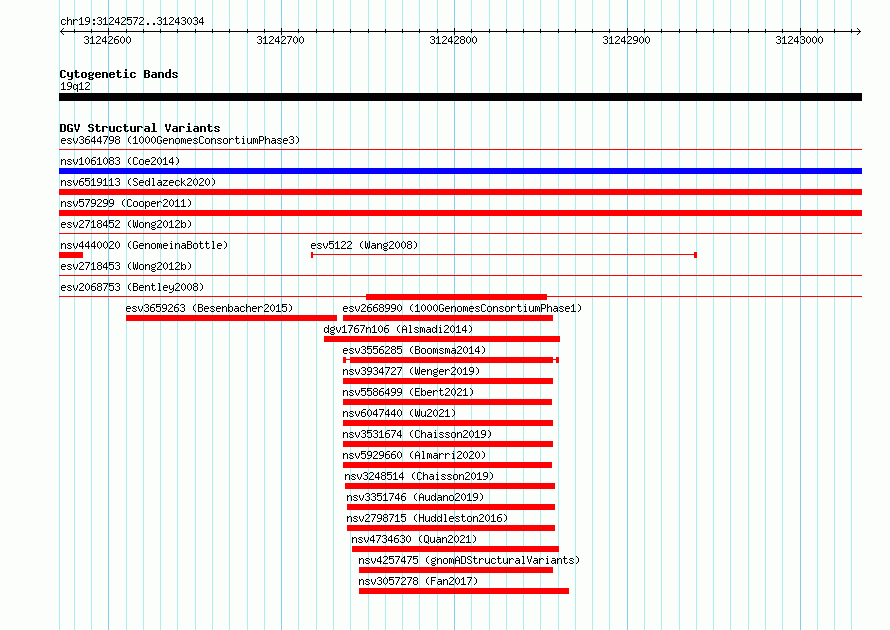Image resolution: width=890 pixels, height=630 pixels.
Task: Click the dgv1767n106 (Alsmadi2014) label
Action: click(398, 329)
